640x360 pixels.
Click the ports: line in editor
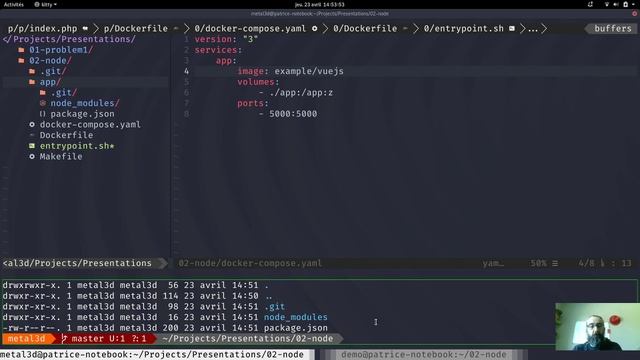(x=253, y=103)
